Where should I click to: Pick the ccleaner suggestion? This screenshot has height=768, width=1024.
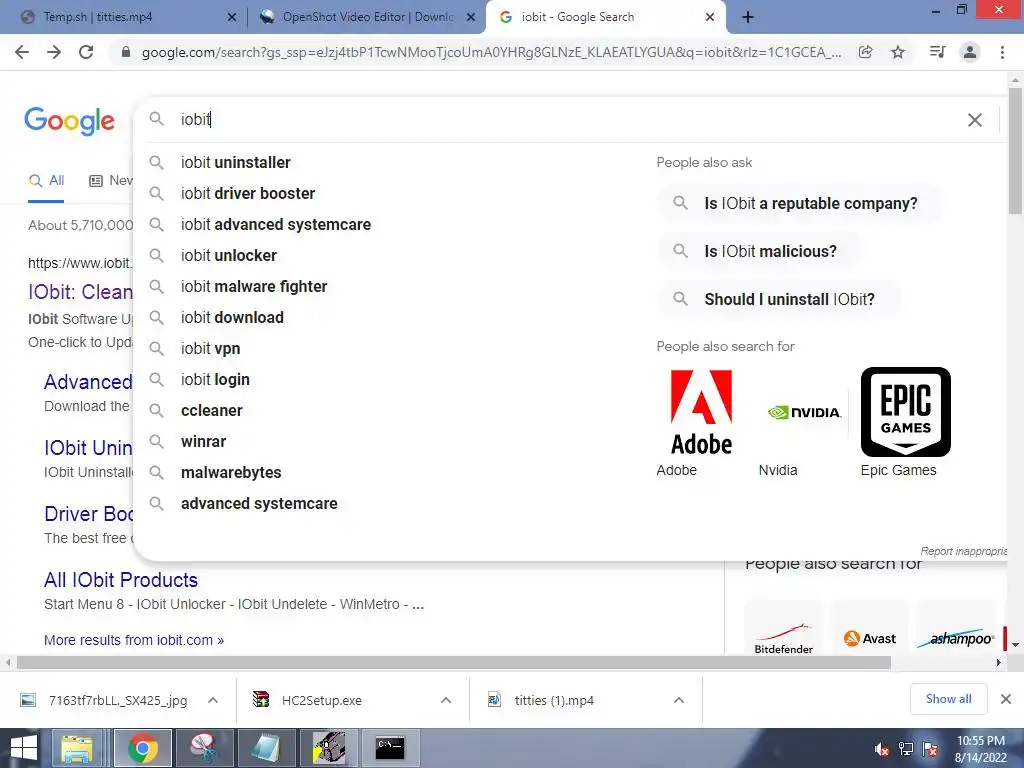pyautogui.click(x=212, y=411)
